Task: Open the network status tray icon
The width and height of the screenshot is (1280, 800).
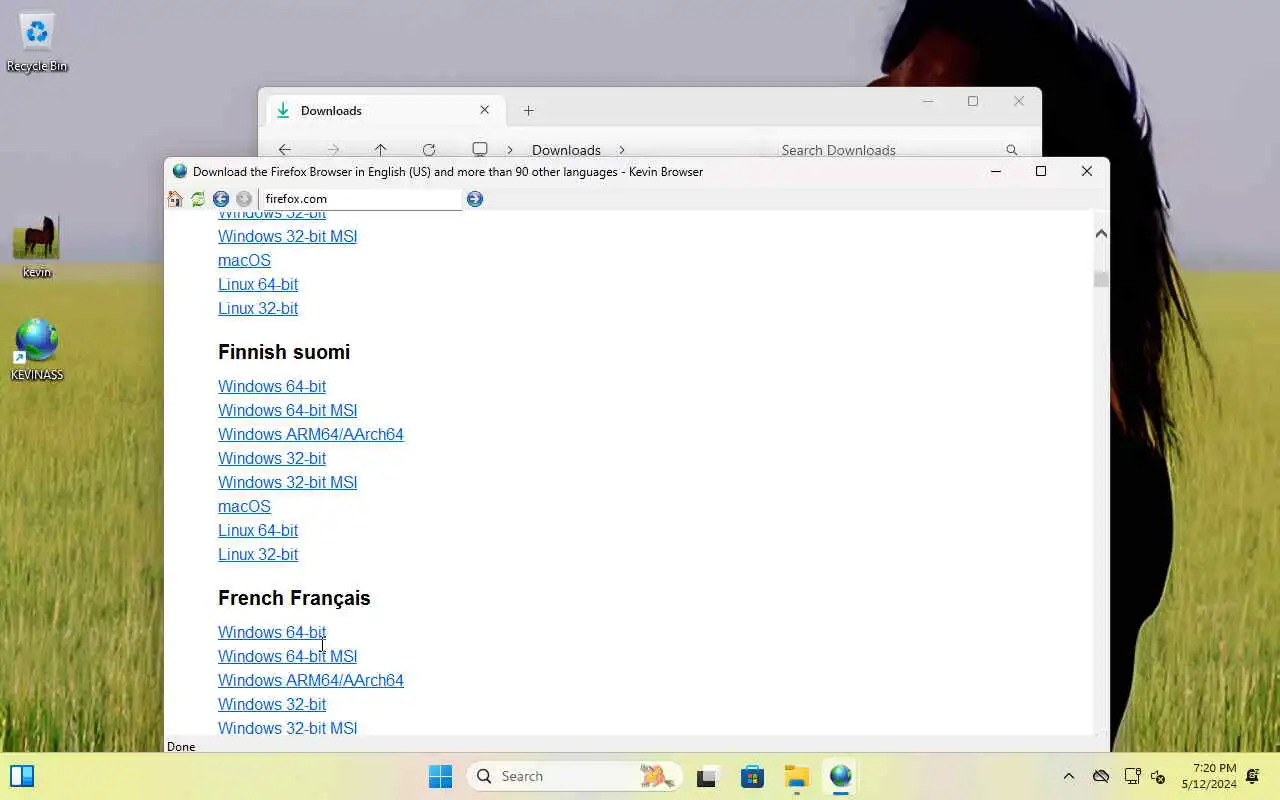Action: click(x=1132, y=776)
